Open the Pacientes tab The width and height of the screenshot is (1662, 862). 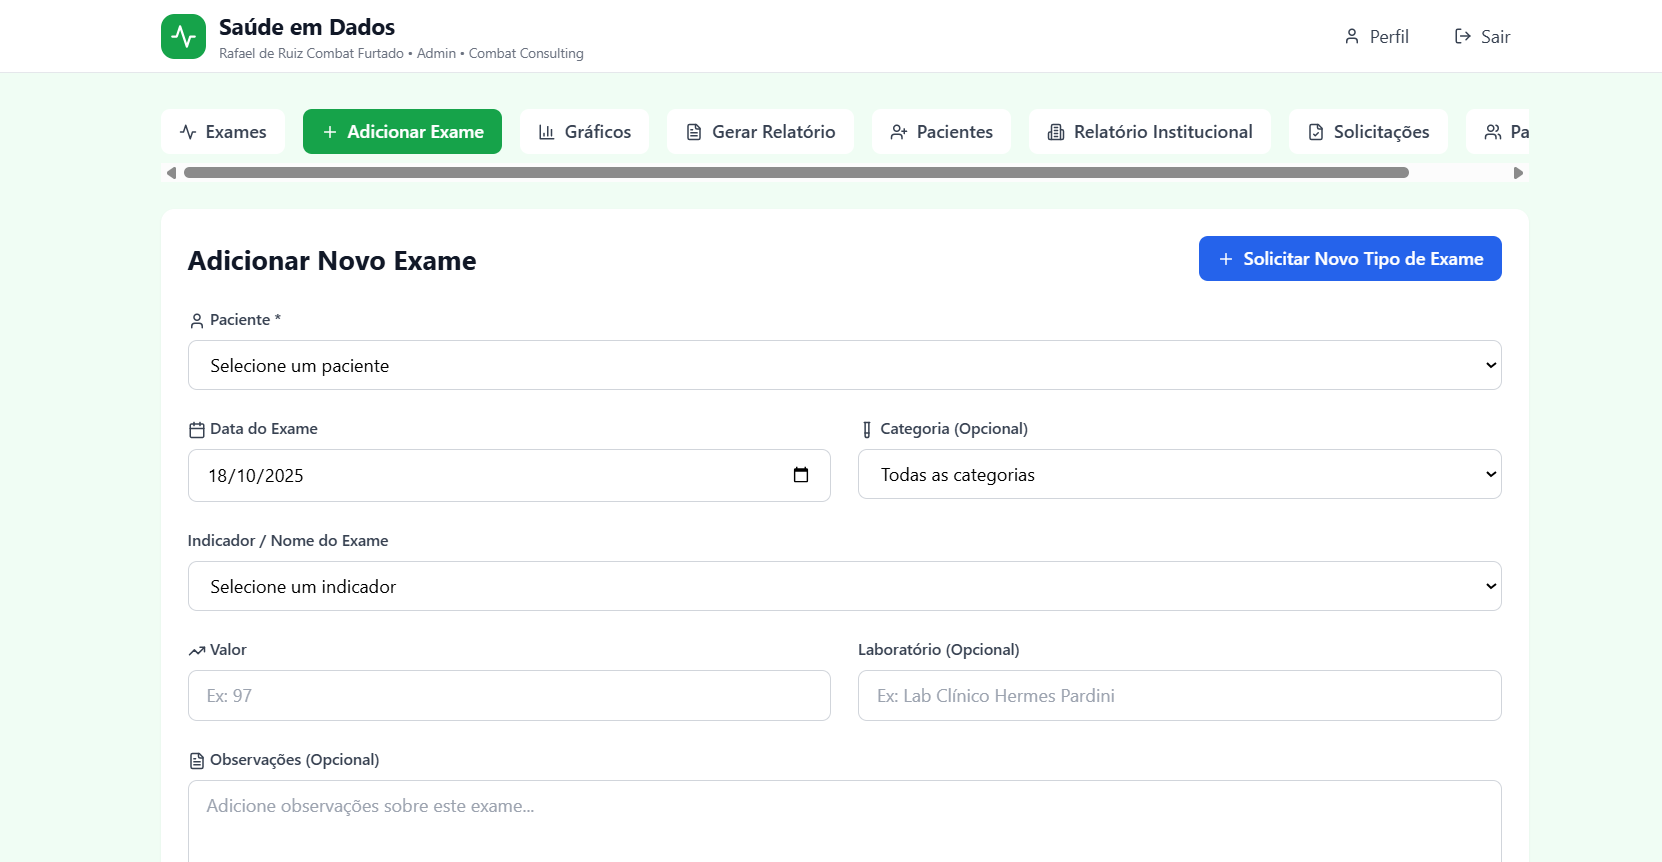point(941,132)
